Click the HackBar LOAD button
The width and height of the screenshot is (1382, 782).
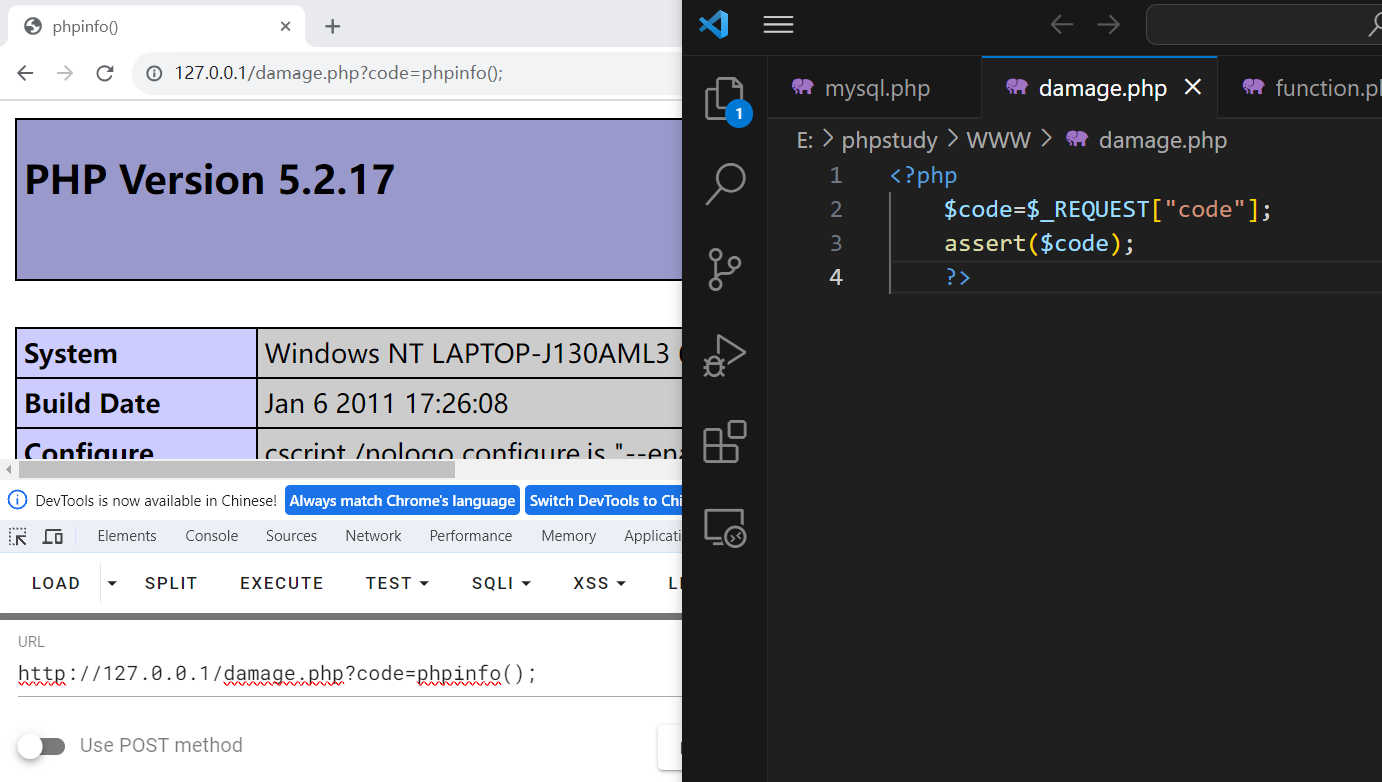pos(56,583)
